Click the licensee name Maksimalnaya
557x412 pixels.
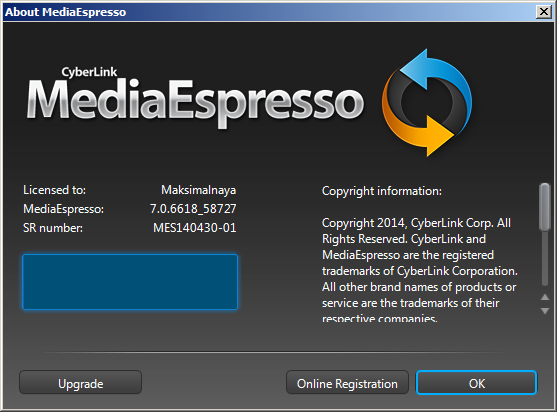[x=199, y=190]
